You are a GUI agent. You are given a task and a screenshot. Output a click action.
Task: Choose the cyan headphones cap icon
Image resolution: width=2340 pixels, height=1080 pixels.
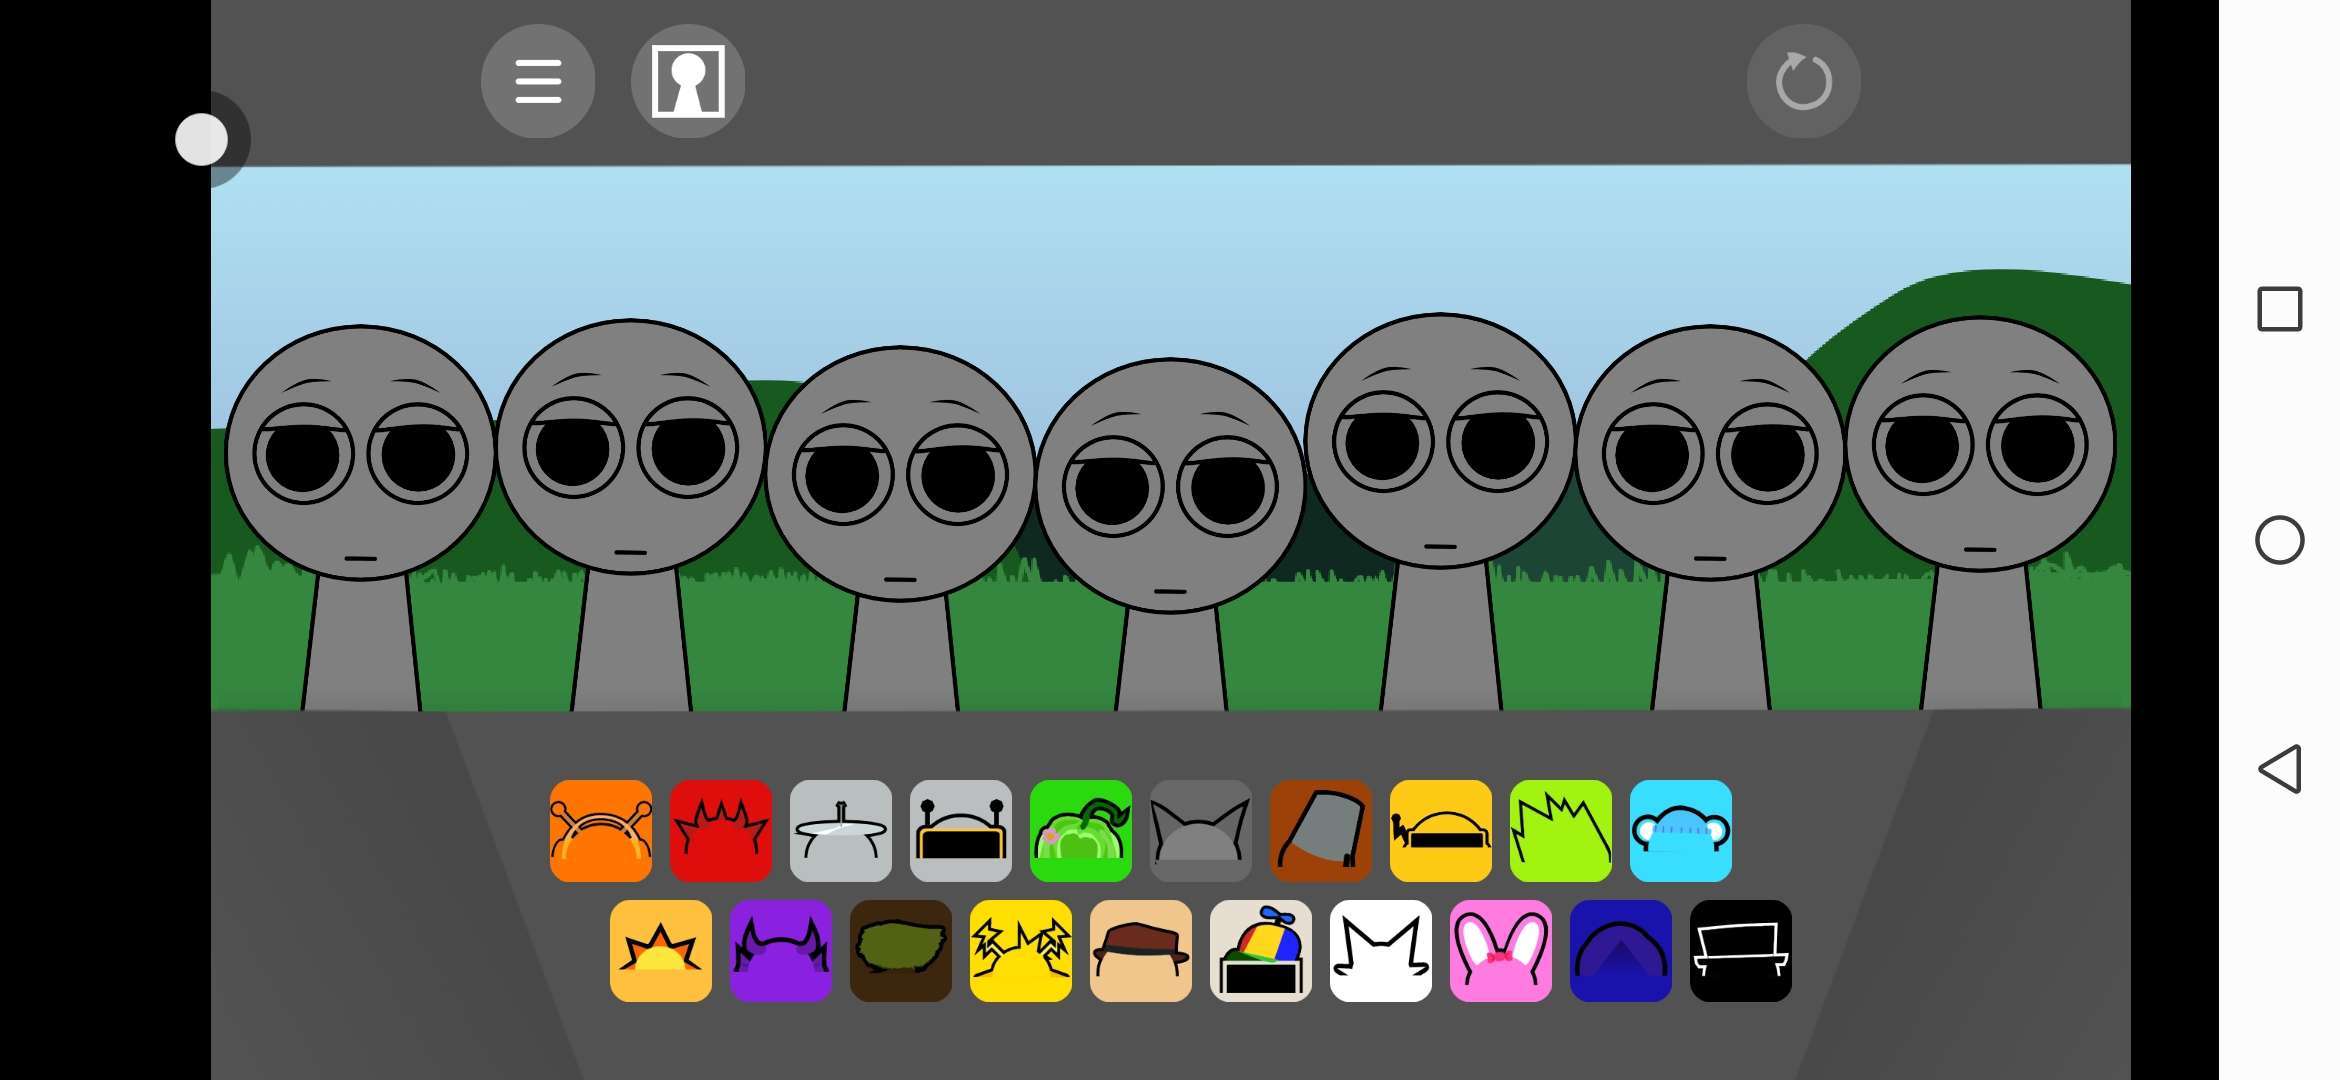pyautogui.click(x=1681, y=831)
